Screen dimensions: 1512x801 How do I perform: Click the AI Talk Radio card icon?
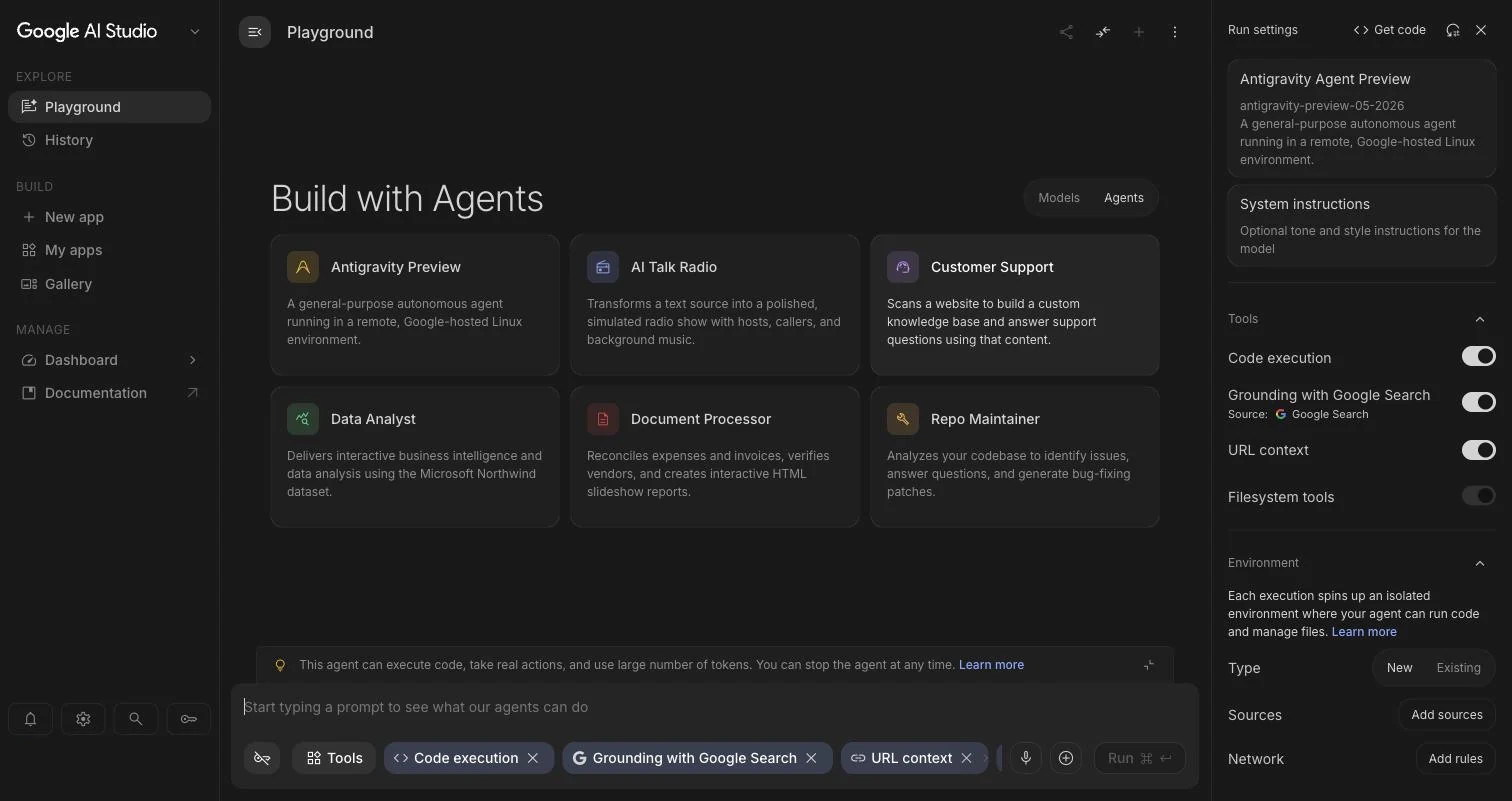coord(603,267)
